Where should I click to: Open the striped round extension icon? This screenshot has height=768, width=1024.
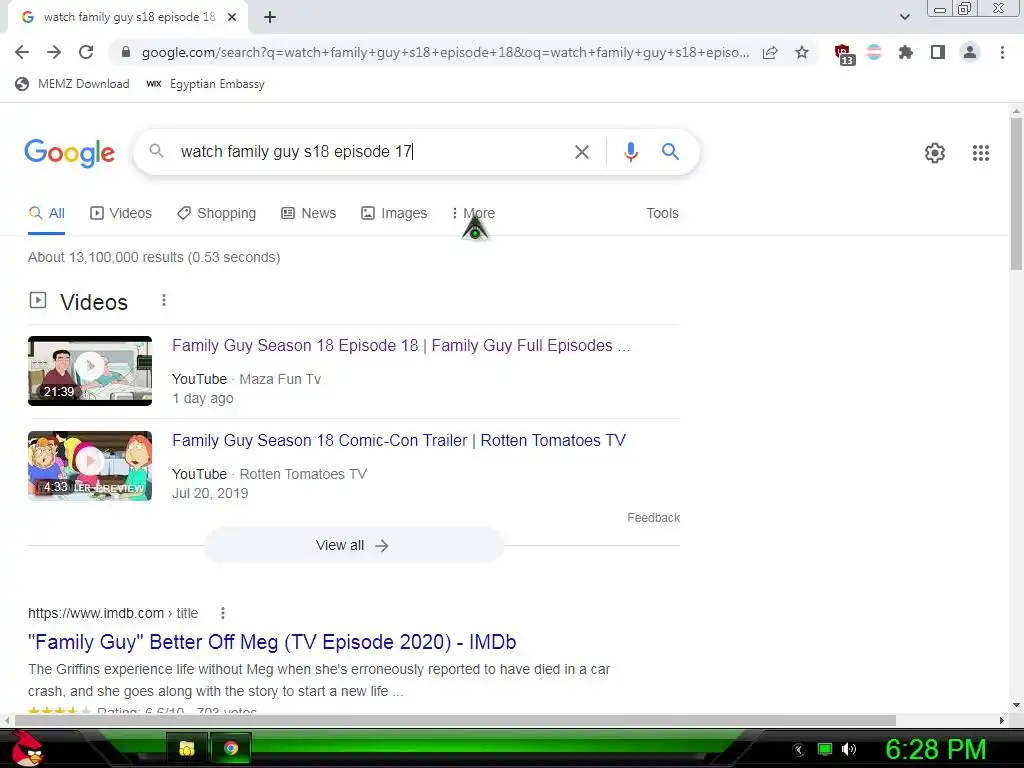[874, 52]
